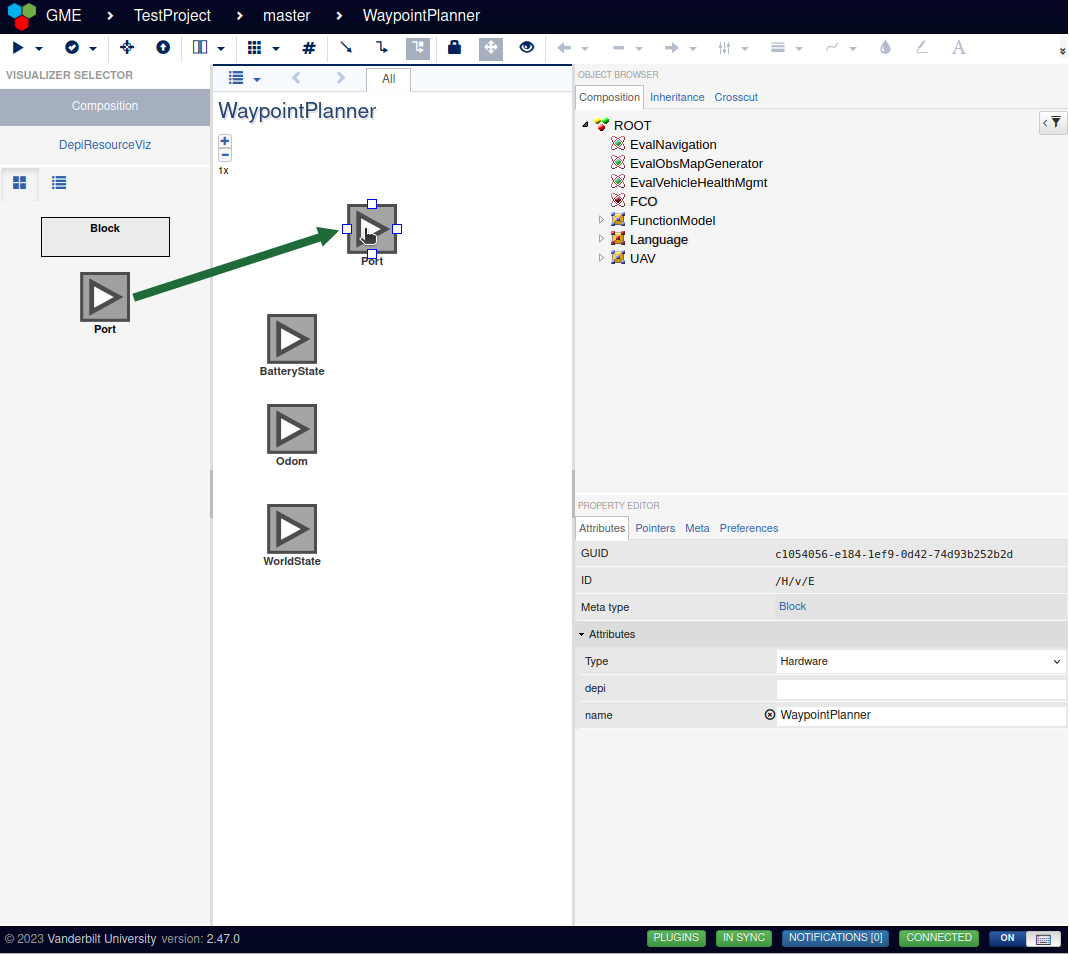Click the next tab right chevron

coord(341,78)
